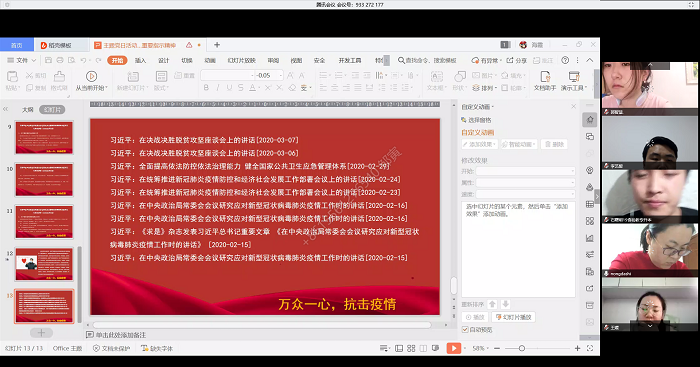Toggle to Slides view pill

pos(52,109)
